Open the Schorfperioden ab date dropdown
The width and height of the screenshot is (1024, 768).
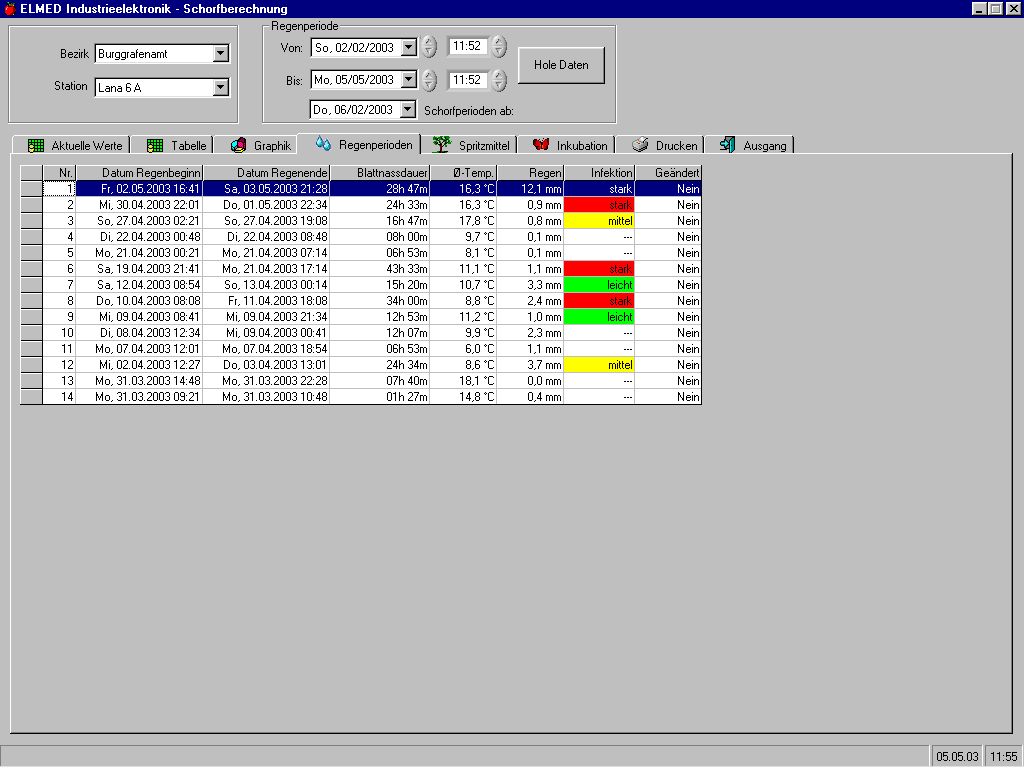click(x=408, y=110)
